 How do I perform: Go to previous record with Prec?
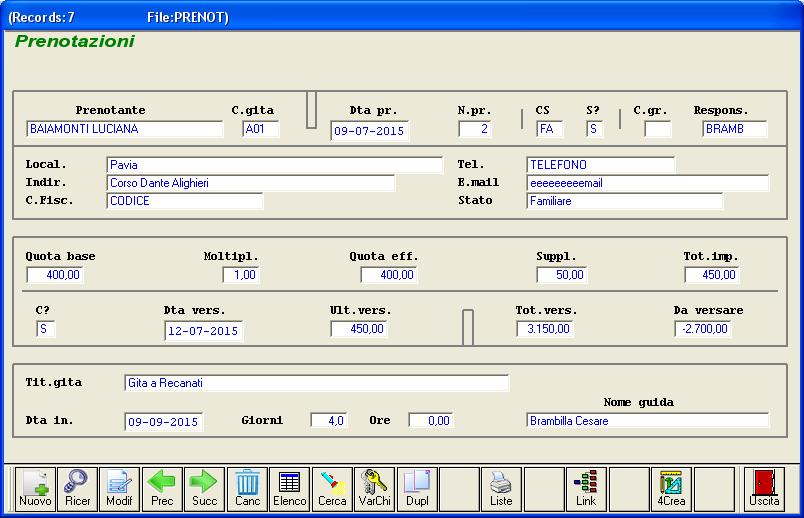tap(162, 489)
